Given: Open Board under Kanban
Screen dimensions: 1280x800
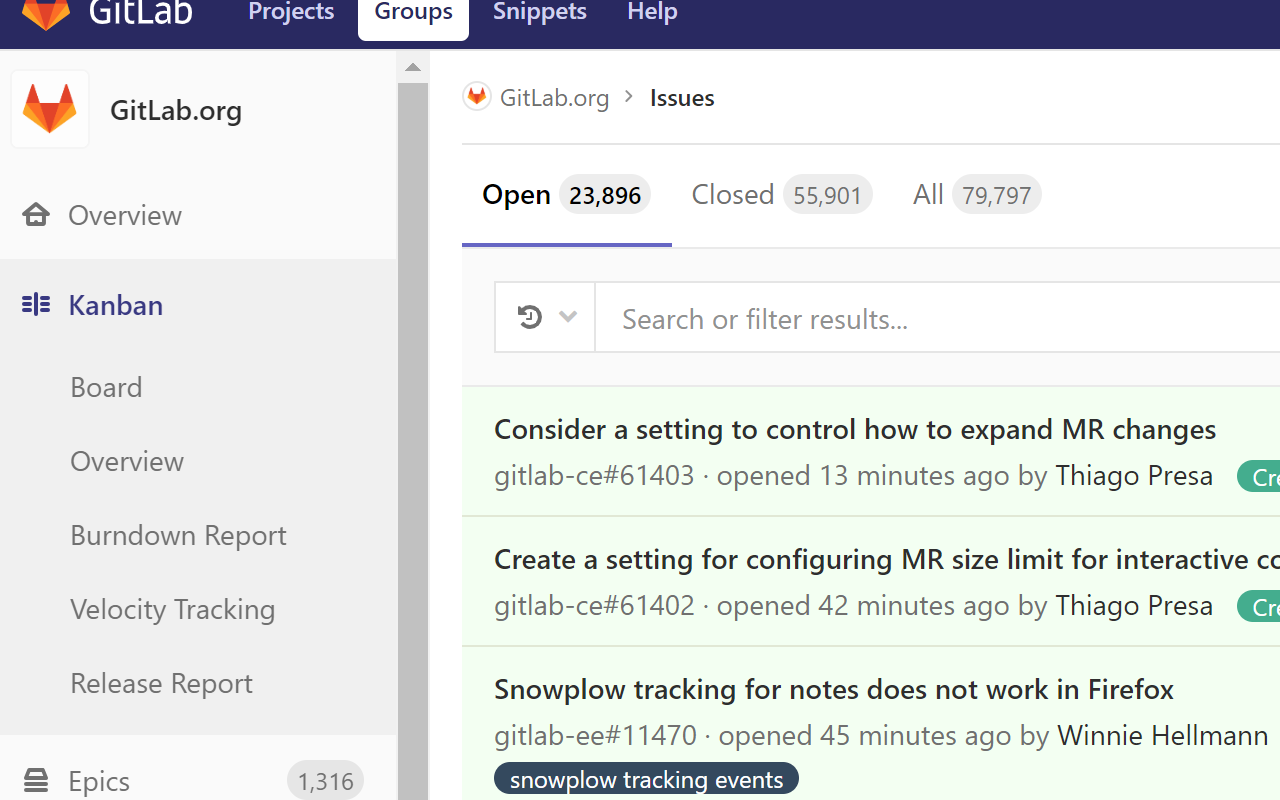Looking at the screenshot, I should (106, 387).
